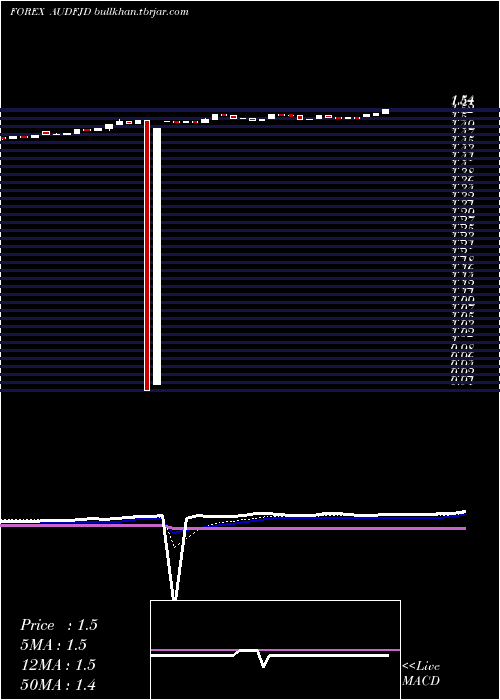The height and width of the screenshot is (700, 500).
Task: Click the 1.54 top price axis label
Action: tap(462, 101)
